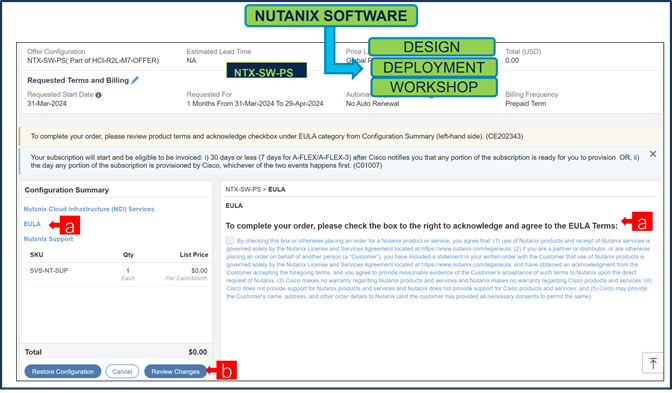Click the No Auto Renewal value
The height and width of the screenshot is (393, 672).
click(x=372, y=104)
